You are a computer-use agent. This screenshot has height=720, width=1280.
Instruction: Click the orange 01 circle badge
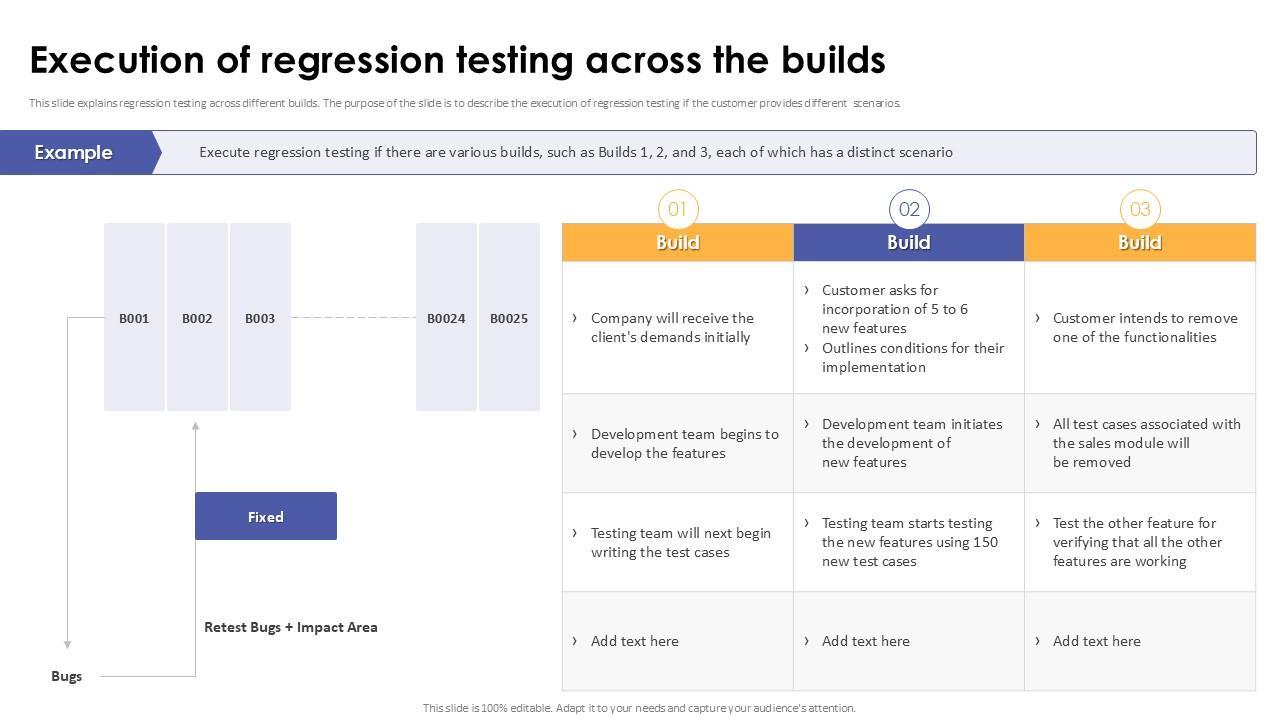[678, 209]
